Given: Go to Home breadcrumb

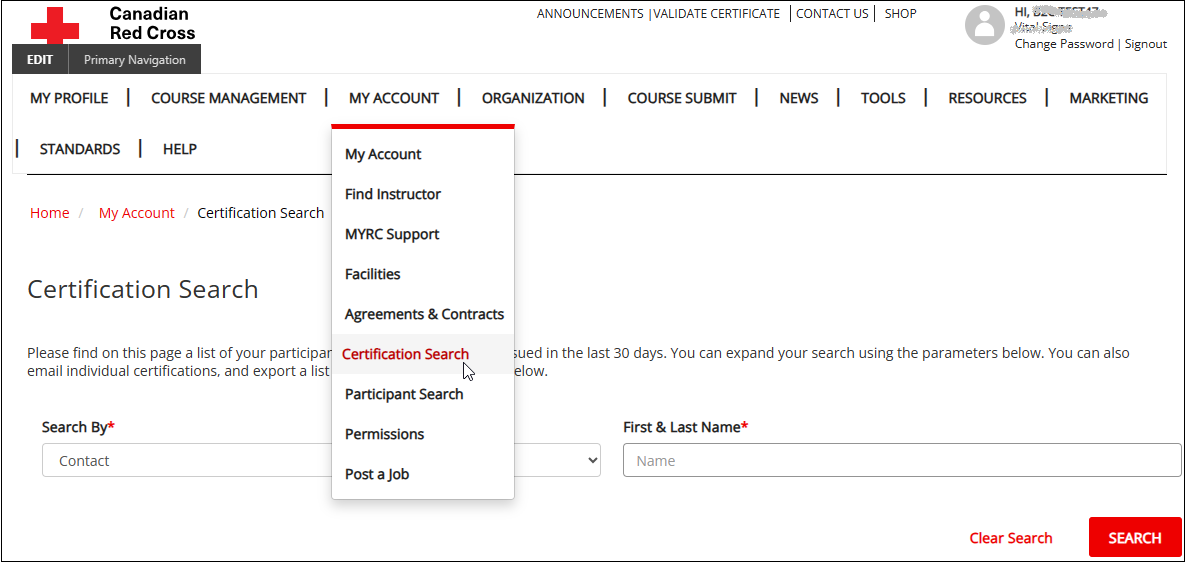Looking at the screenshot, I should pyautogui.click(x=50, y=213).
